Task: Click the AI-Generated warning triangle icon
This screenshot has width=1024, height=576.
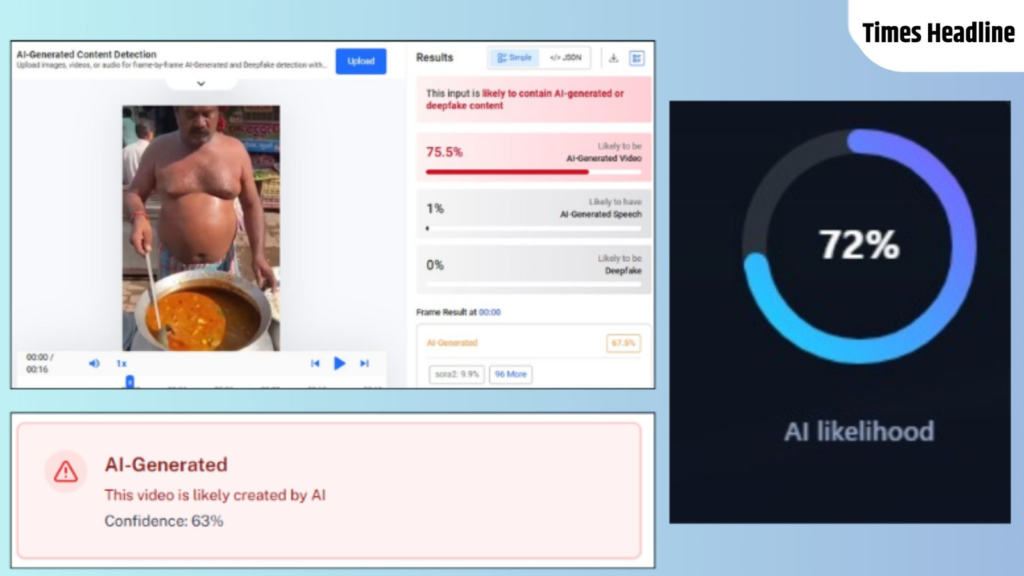Action: [x=66, y=471]
